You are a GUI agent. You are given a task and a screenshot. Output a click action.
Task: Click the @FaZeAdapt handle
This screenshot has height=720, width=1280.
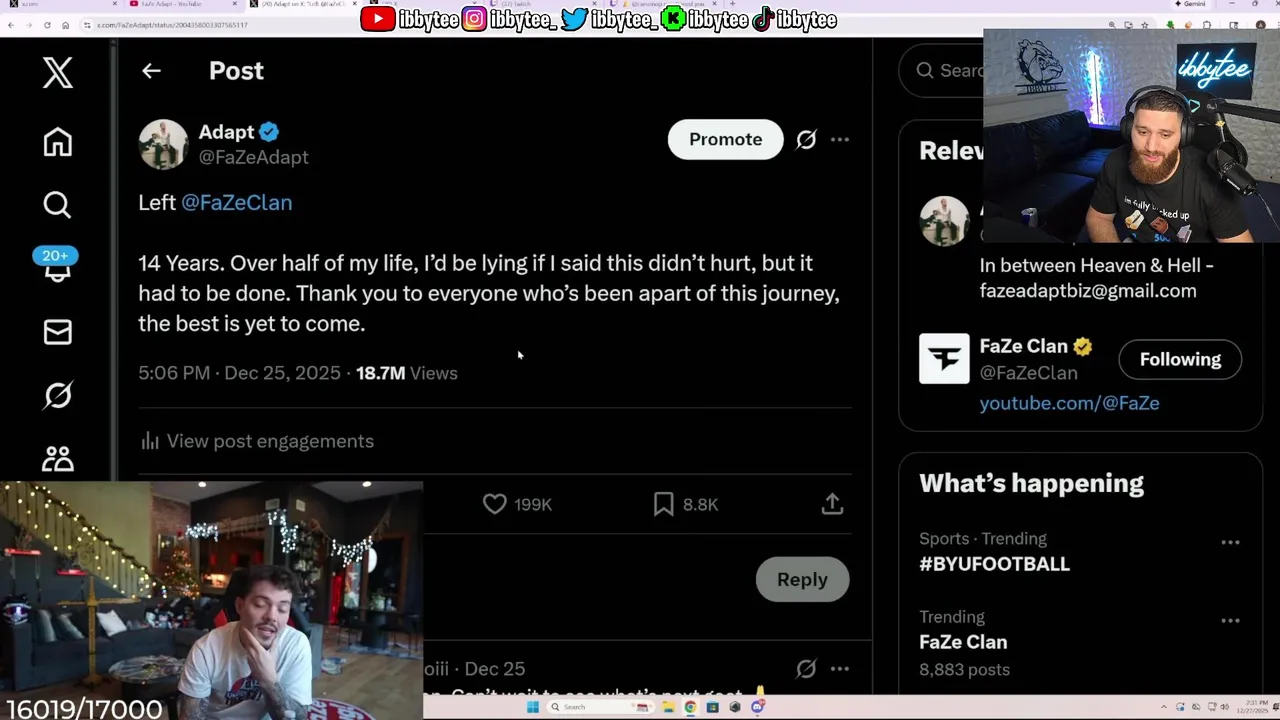pos(253,157)
